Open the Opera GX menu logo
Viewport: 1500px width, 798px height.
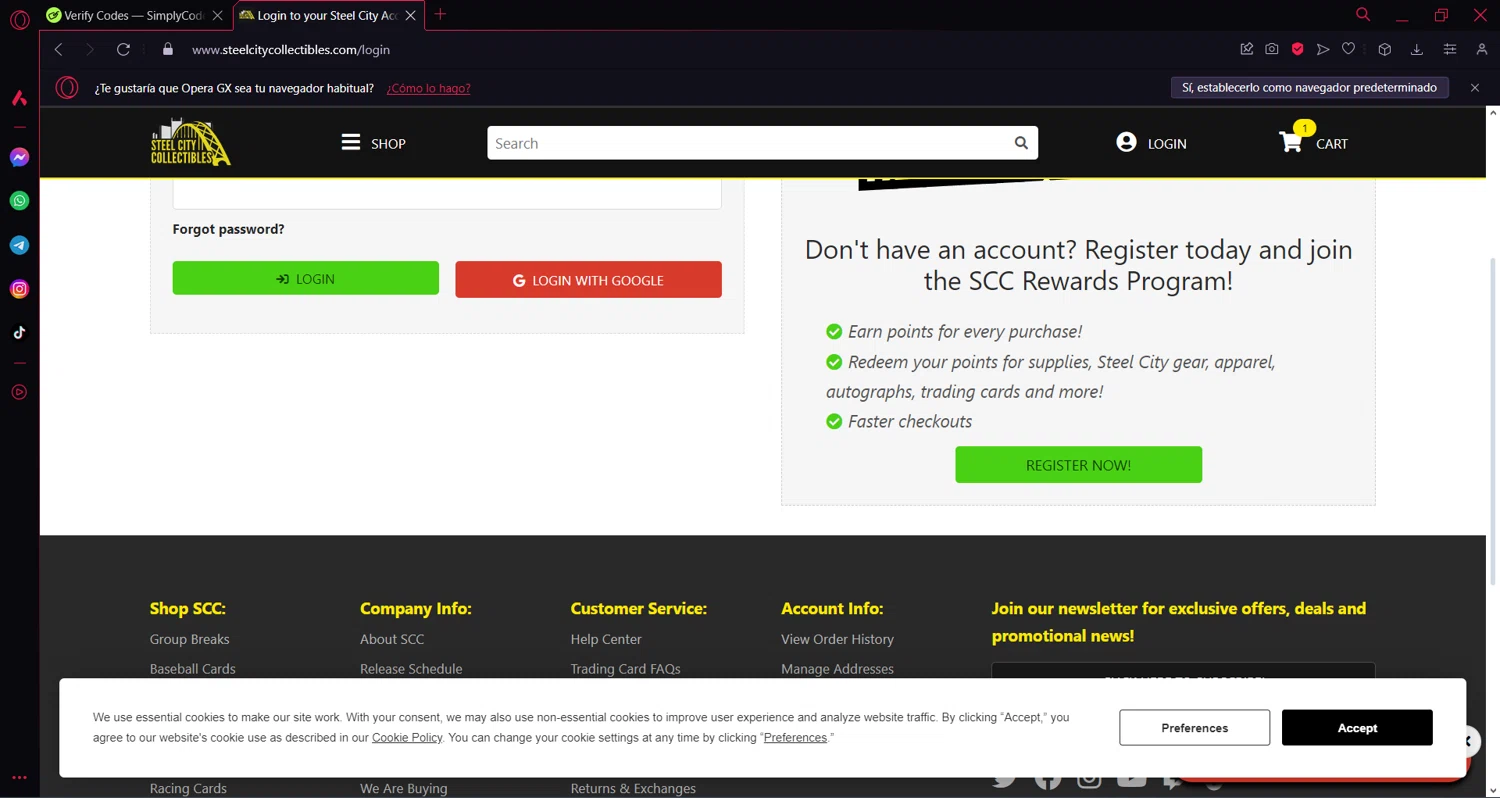click(19, 19)
